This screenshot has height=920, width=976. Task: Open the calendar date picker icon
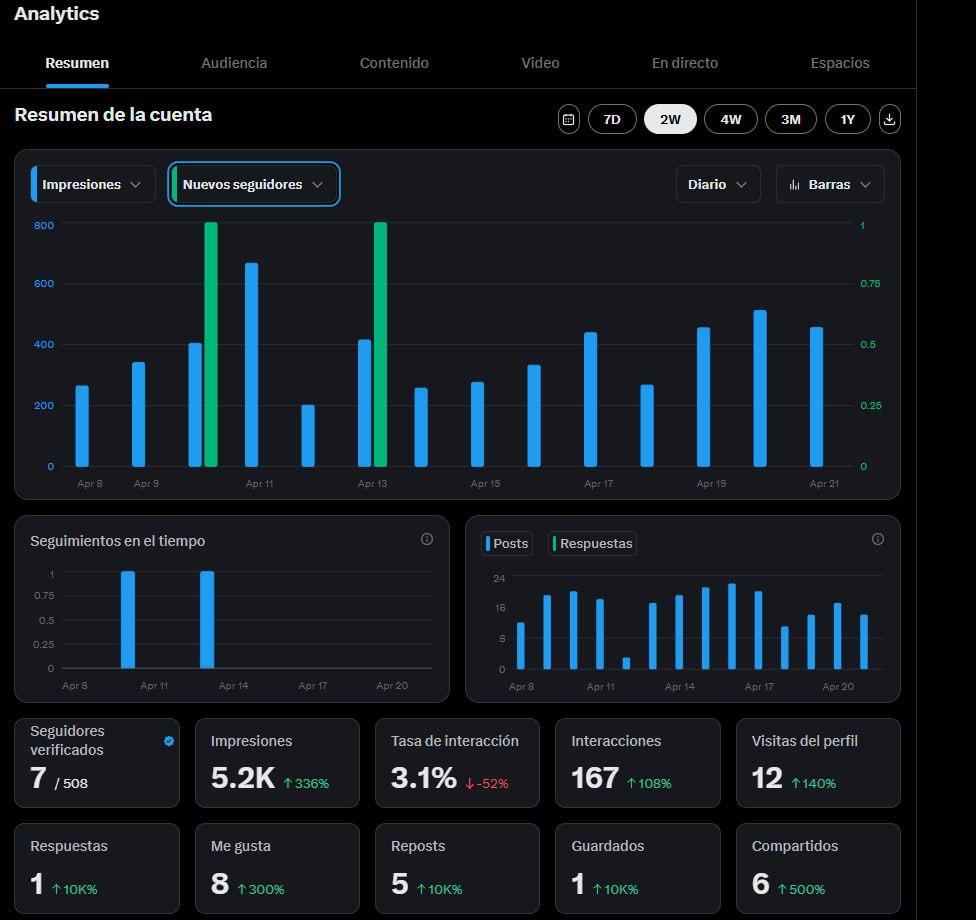pos(568,120)
